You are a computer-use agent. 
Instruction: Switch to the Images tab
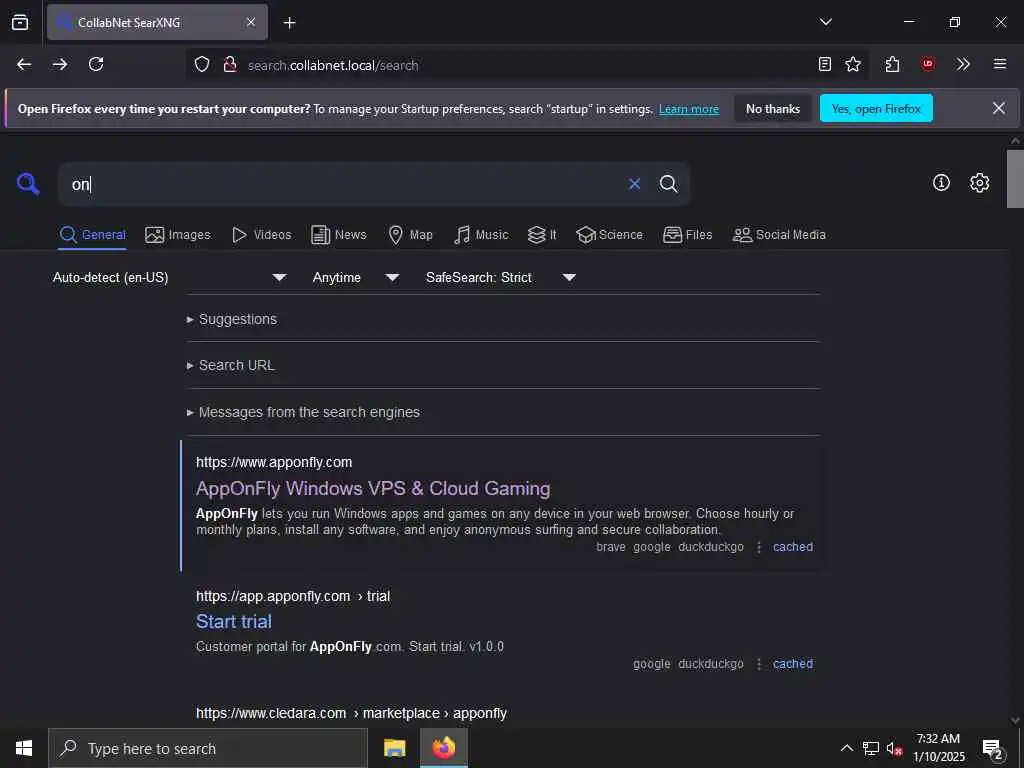(178, 234)
